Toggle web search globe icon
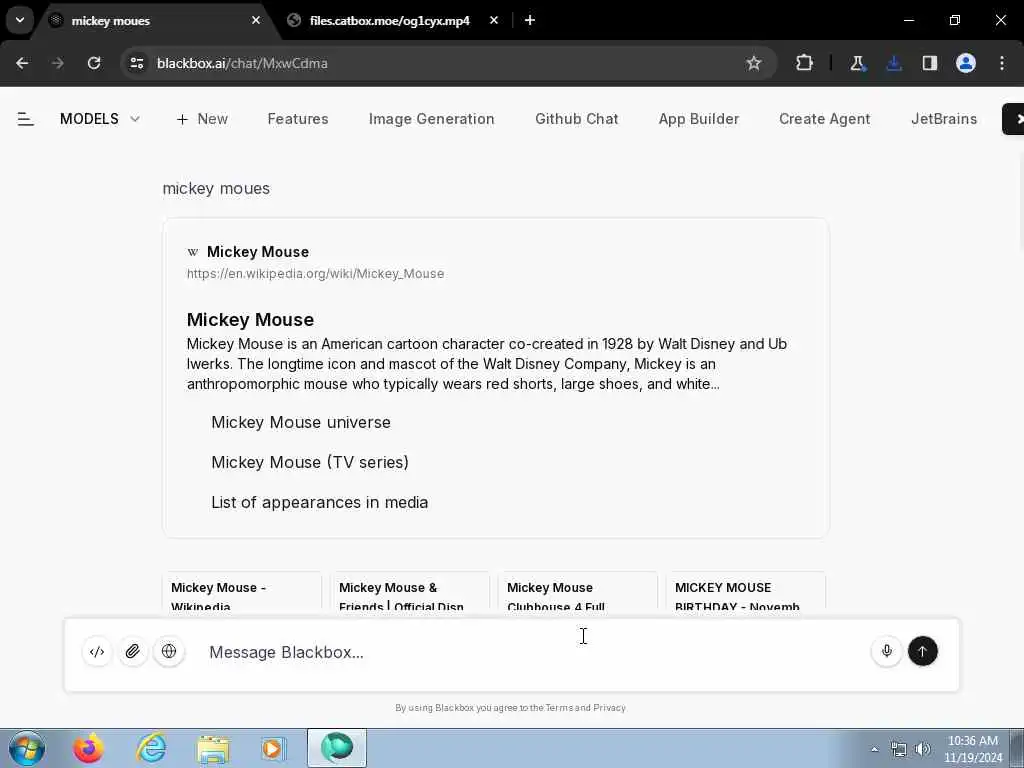Screen dimensions: 1024x768 pyautogui.click(x=168, y=651)
